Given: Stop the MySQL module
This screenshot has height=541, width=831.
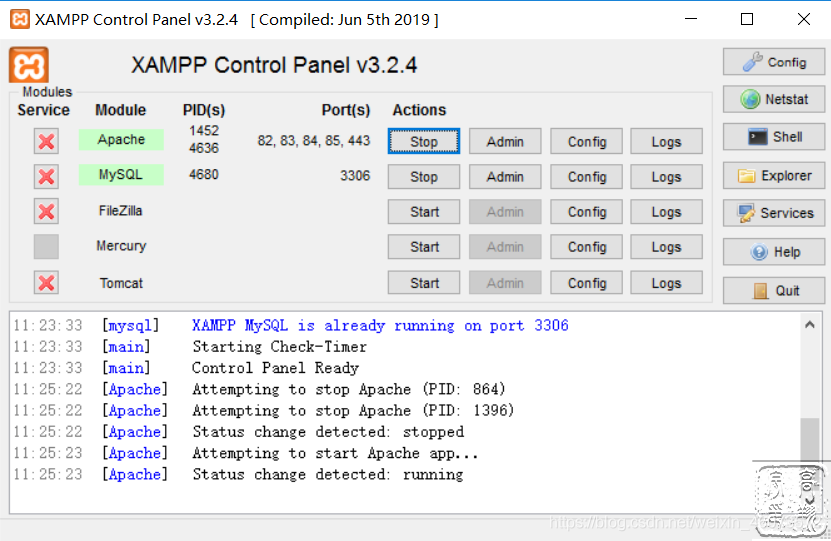Looking at the screenshot, I should pyautogui.click(x=423, y=176).
